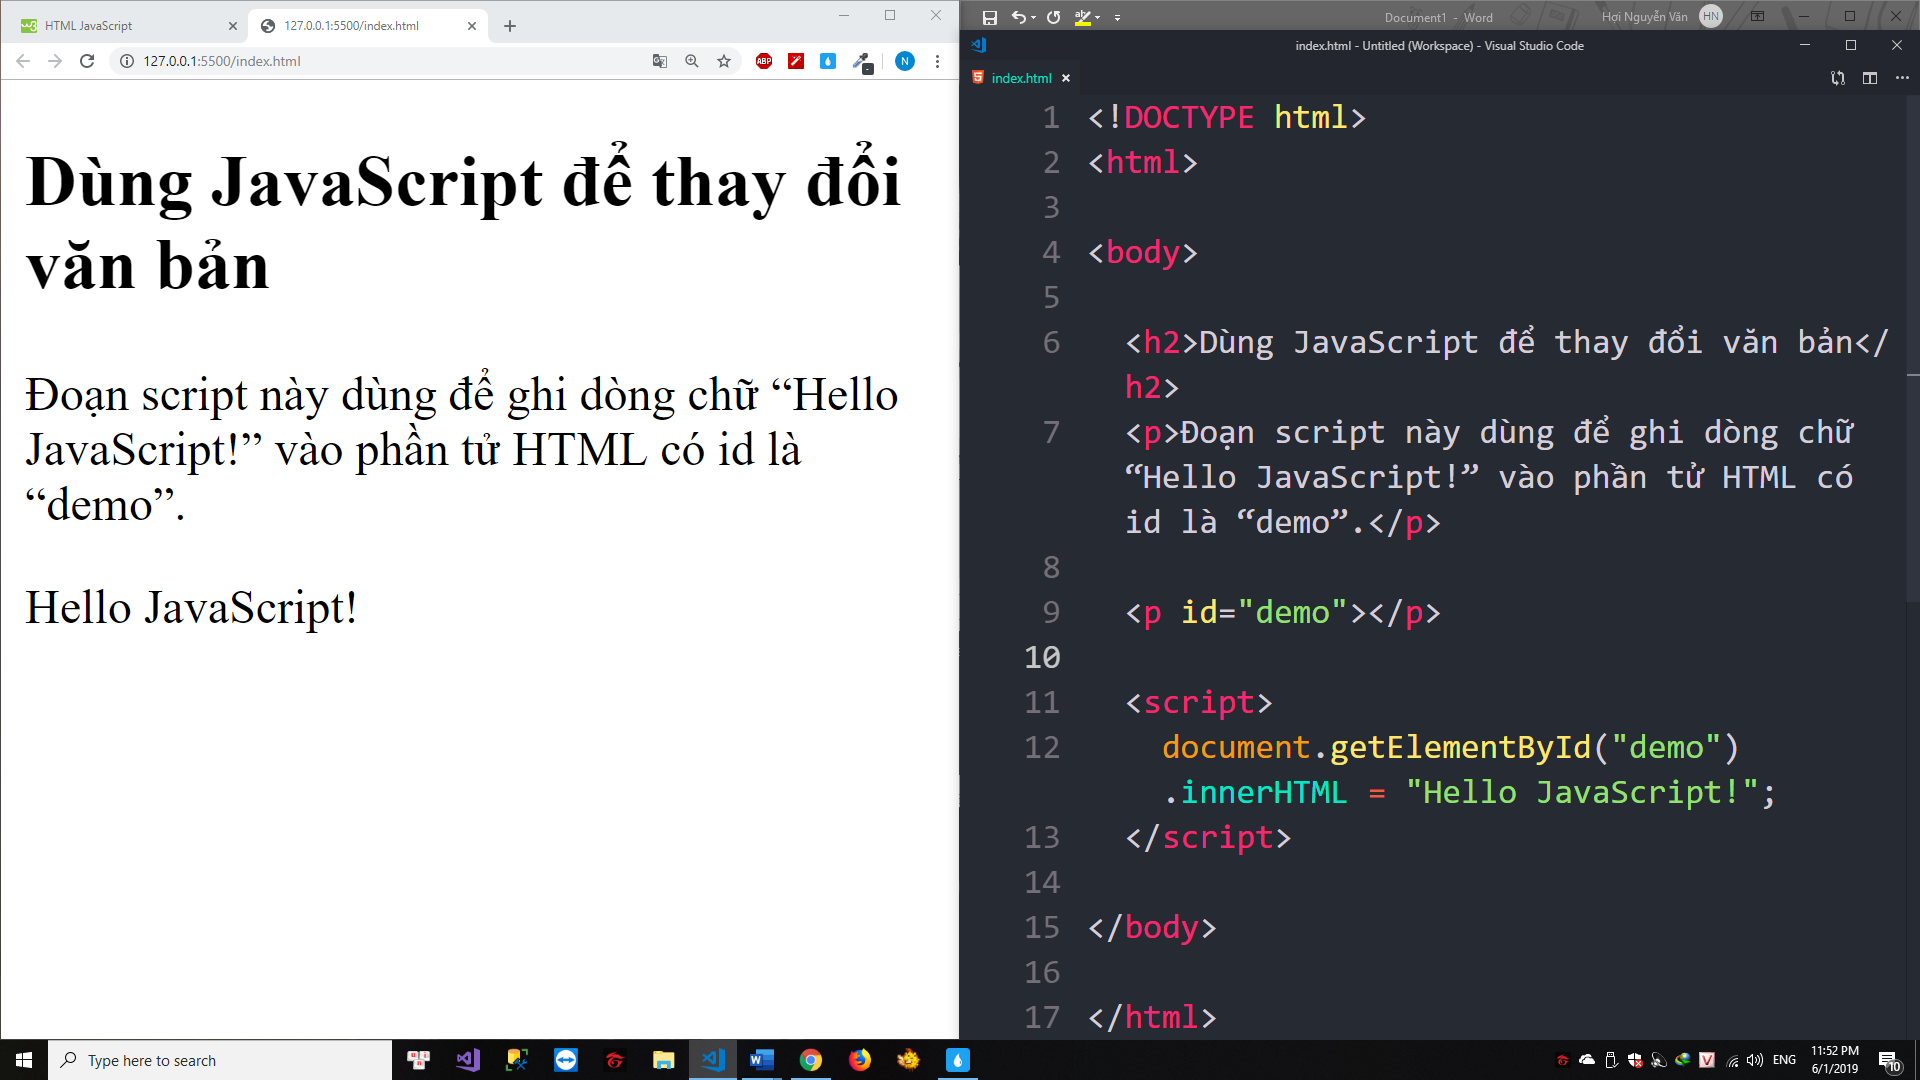Click the split editor icon in VS Code
The image size is (1920, 1080).
(x=1870, y=78)
